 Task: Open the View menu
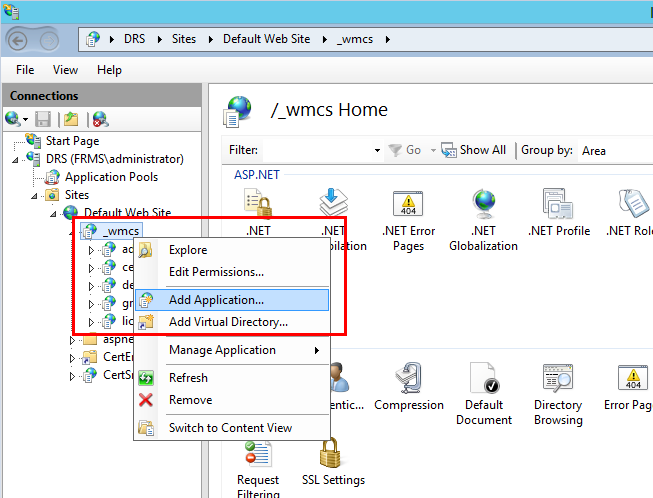(x=65, y=70)
